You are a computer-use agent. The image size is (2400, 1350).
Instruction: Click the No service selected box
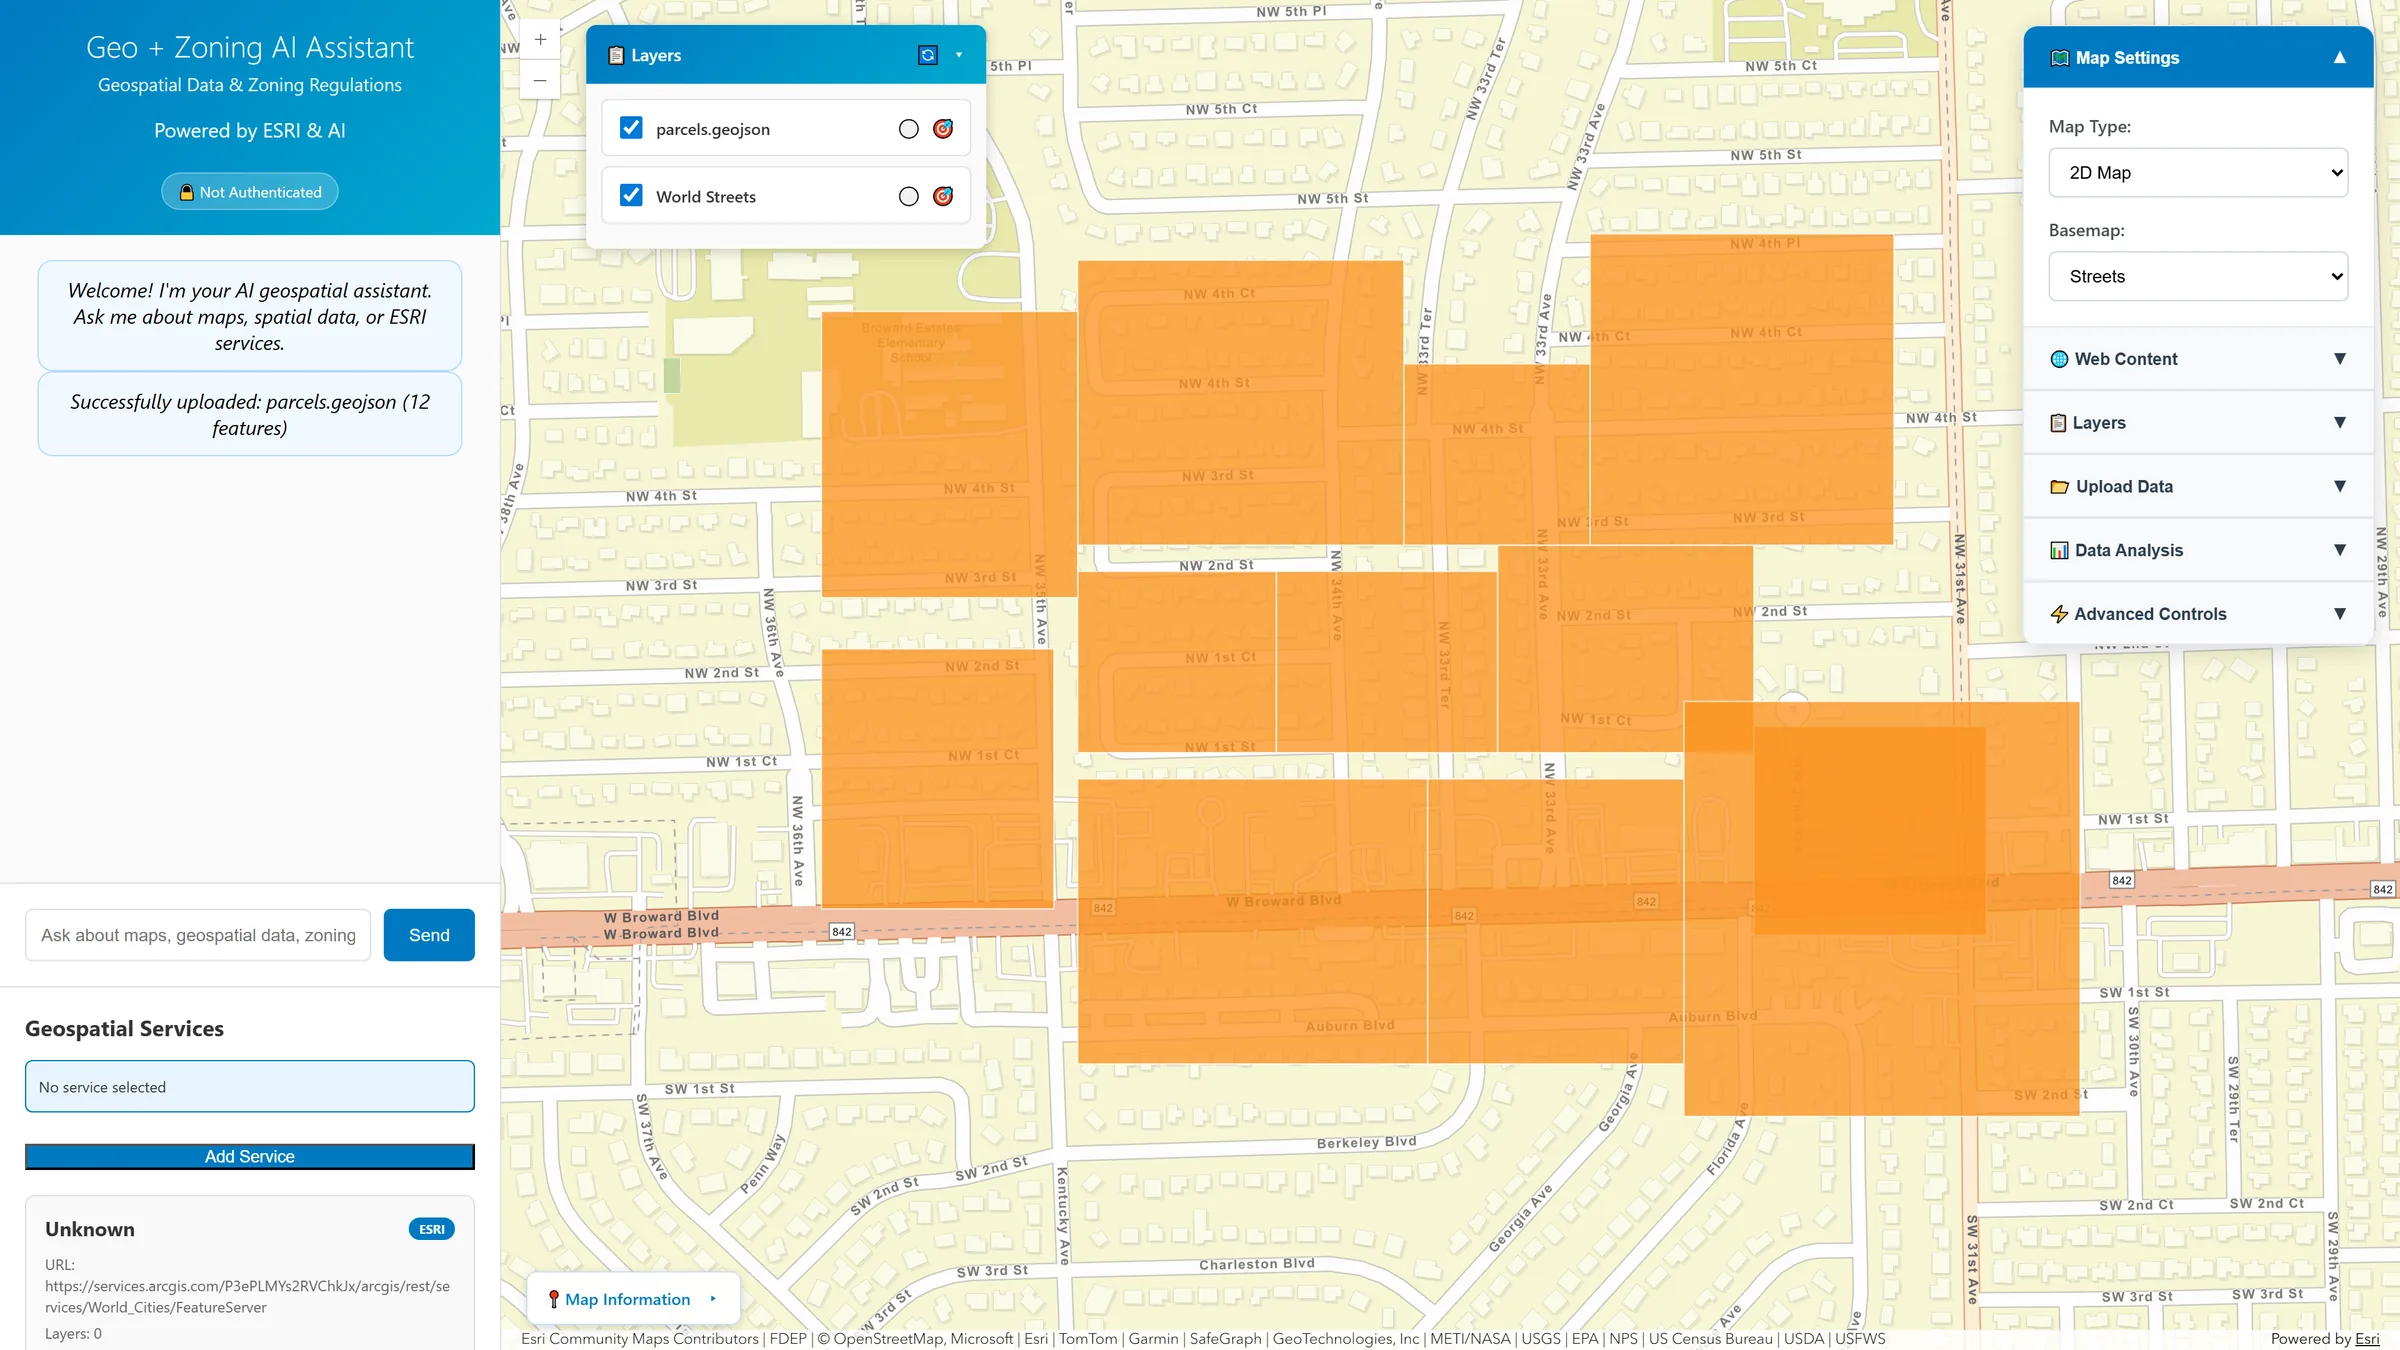pos(250,1087)
